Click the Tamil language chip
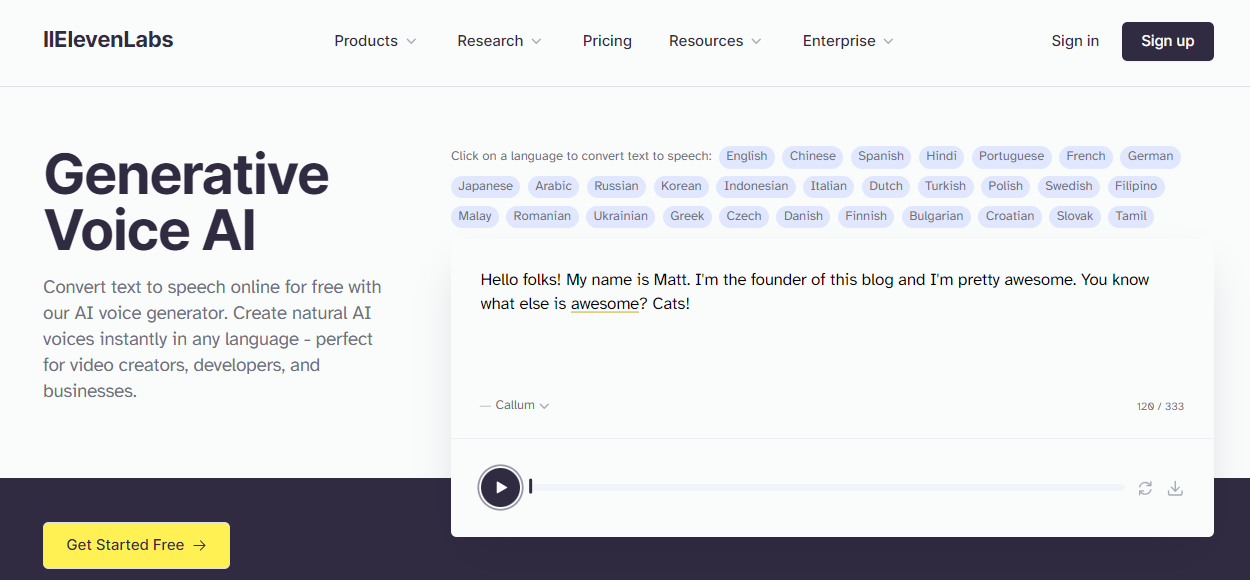Screen dimensions: 1250x580 1131,216
